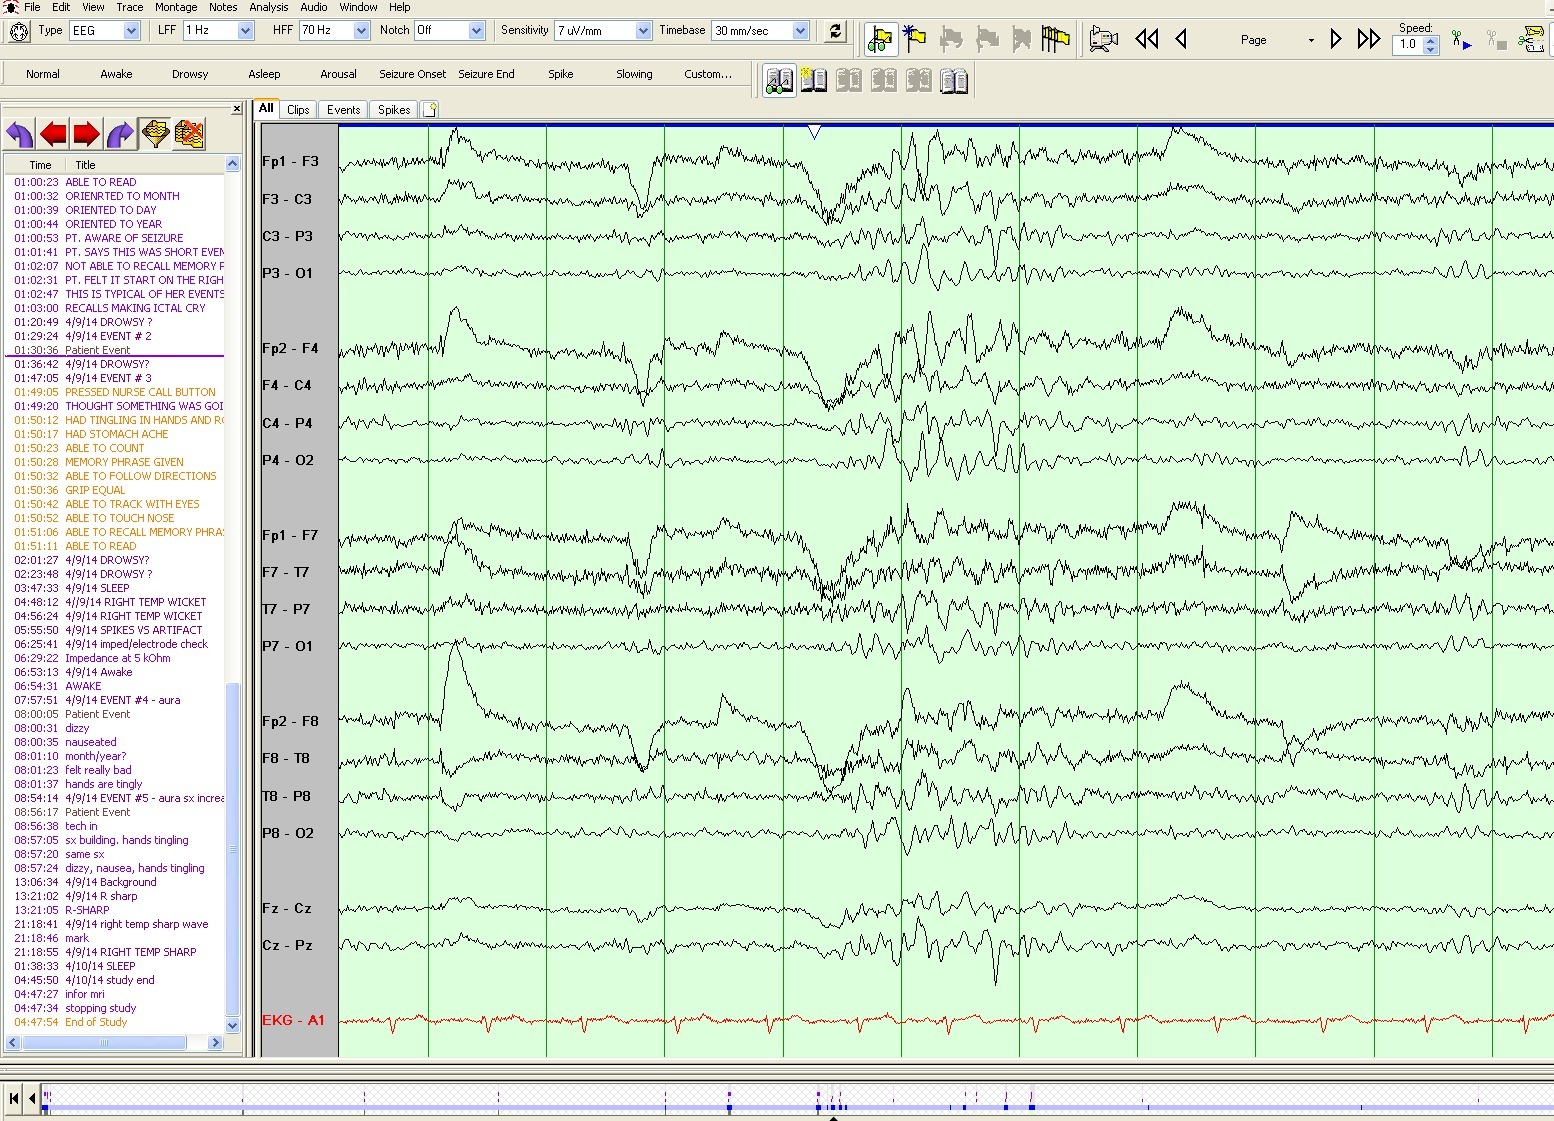
Task: Open the Montage menu
Action: [x=176, y=7]
